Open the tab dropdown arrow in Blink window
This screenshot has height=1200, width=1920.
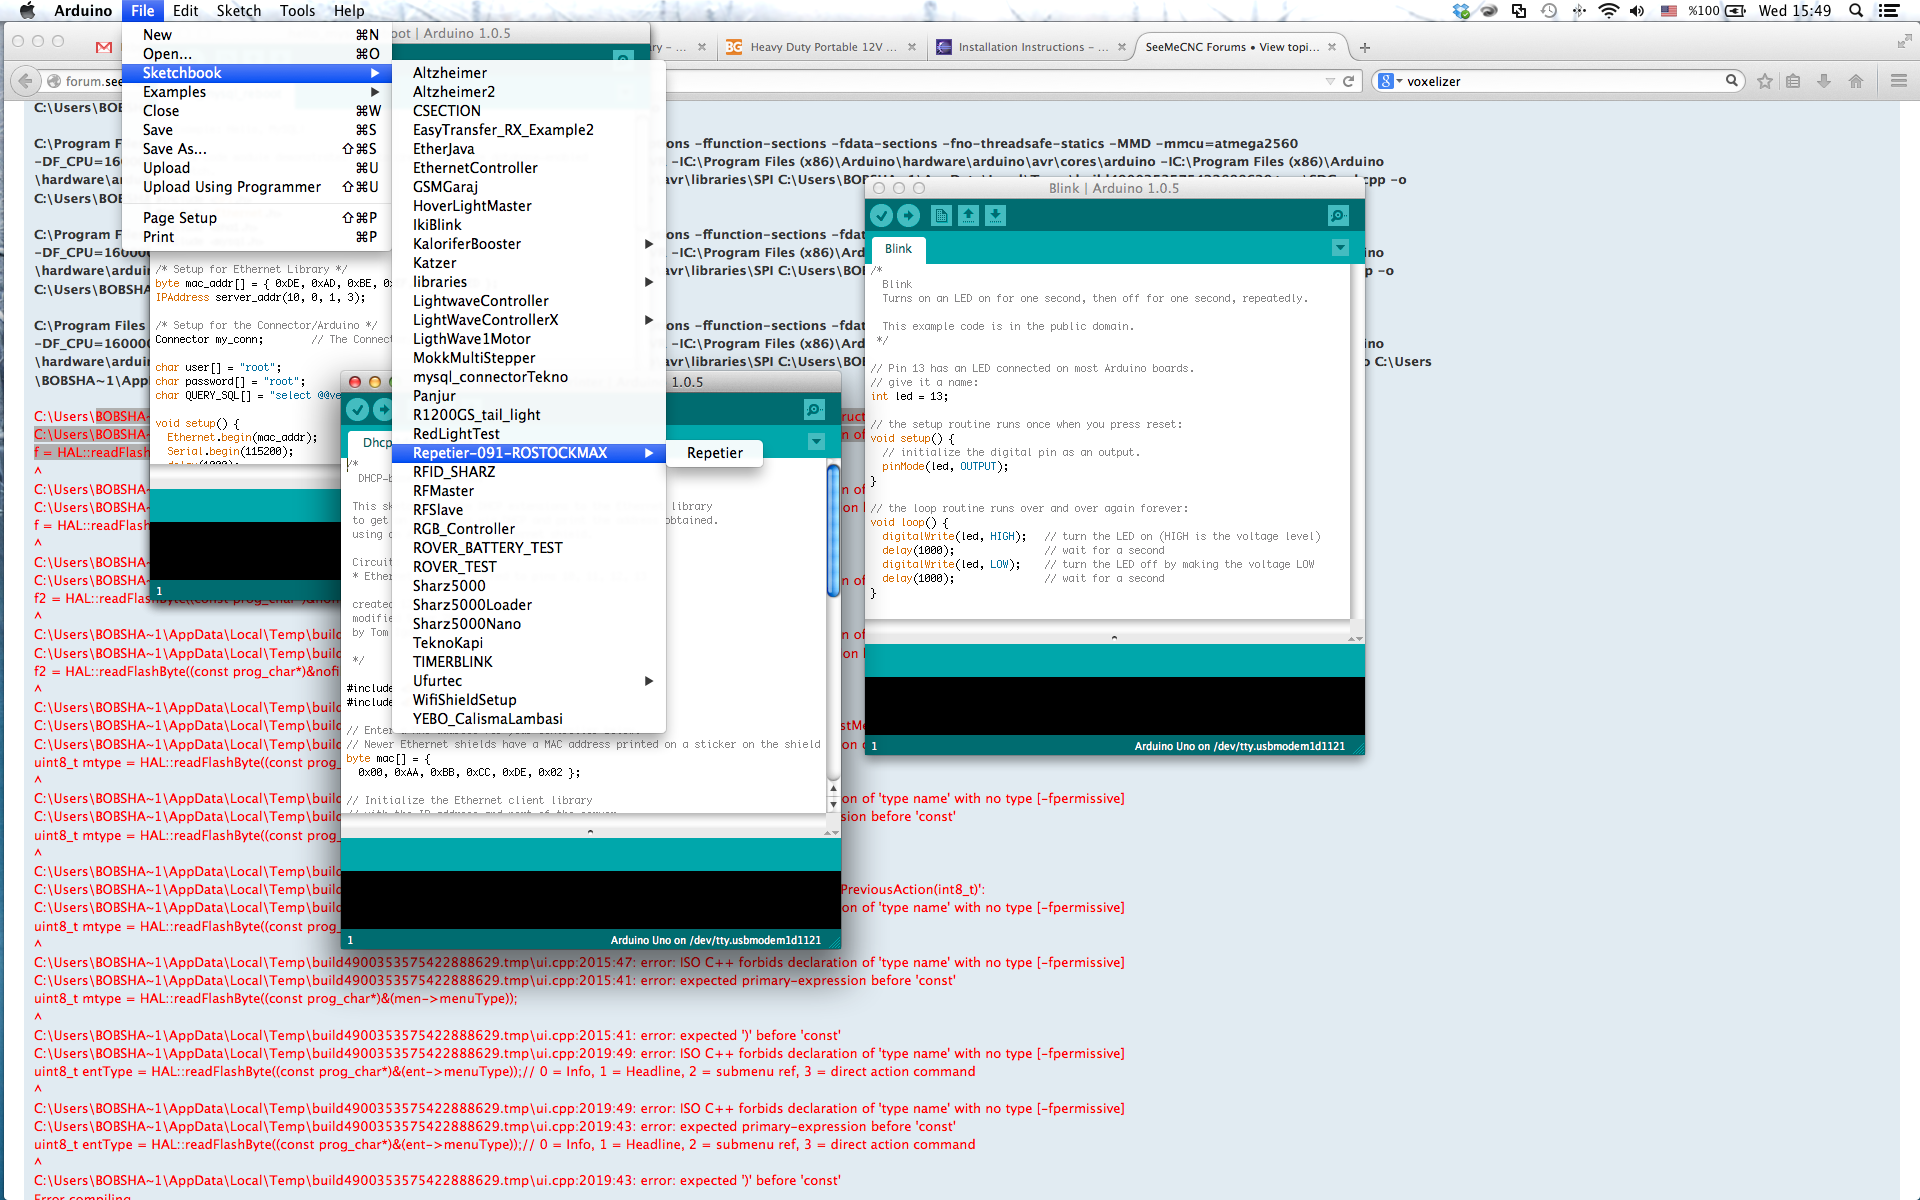[1340, 248]
